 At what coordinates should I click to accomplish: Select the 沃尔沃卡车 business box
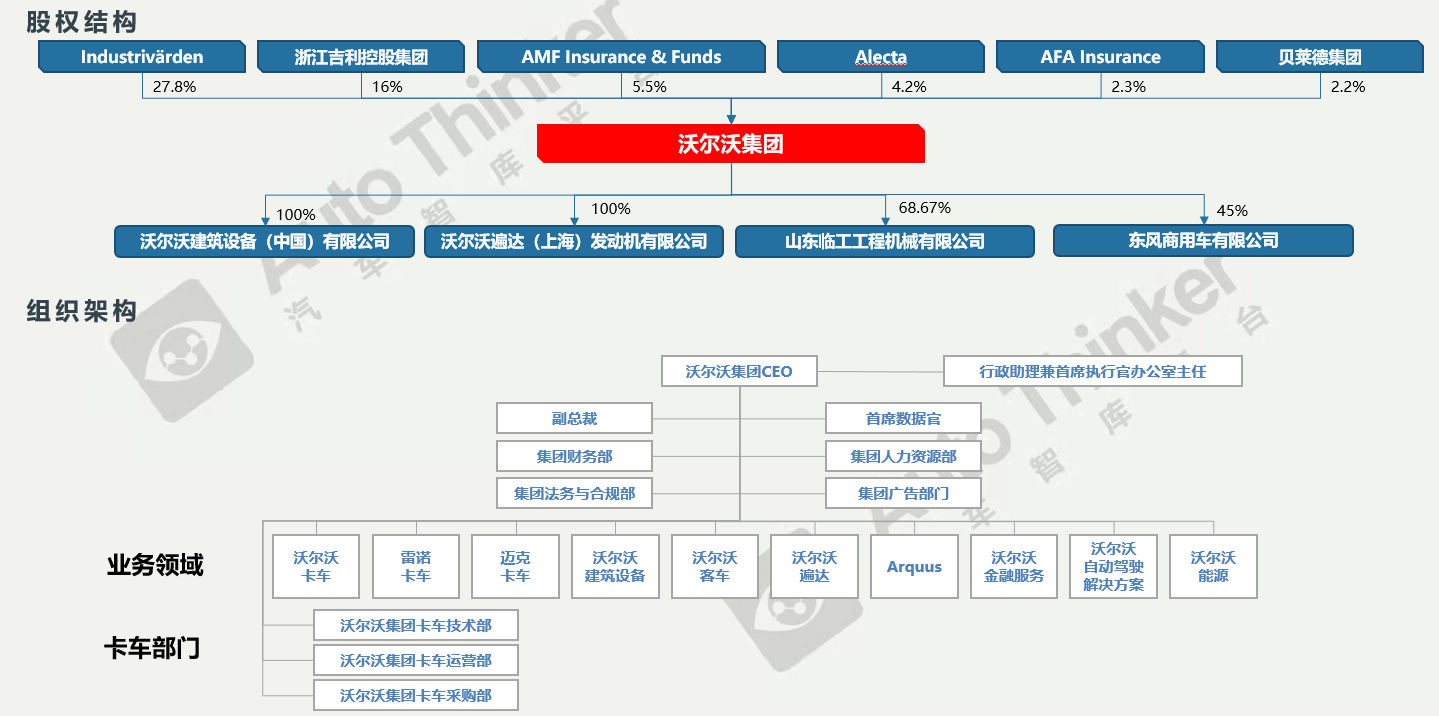pos(316,567)
